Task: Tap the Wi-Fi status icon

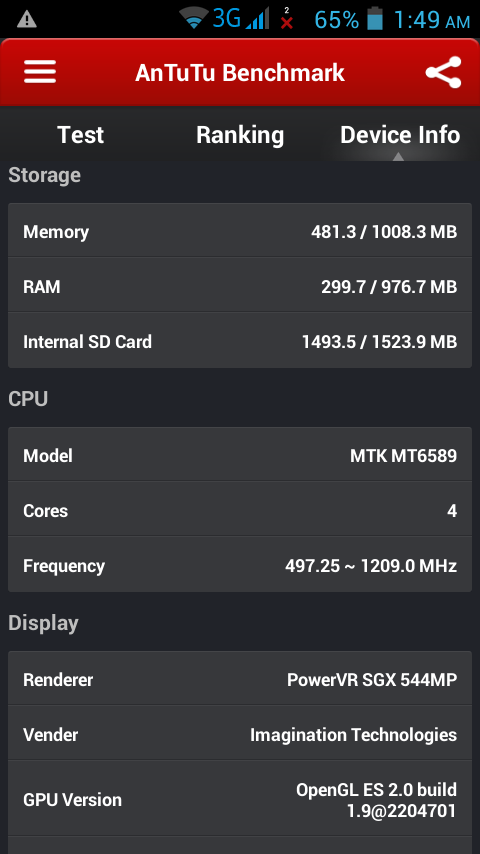Action: [x=194, y=19]
